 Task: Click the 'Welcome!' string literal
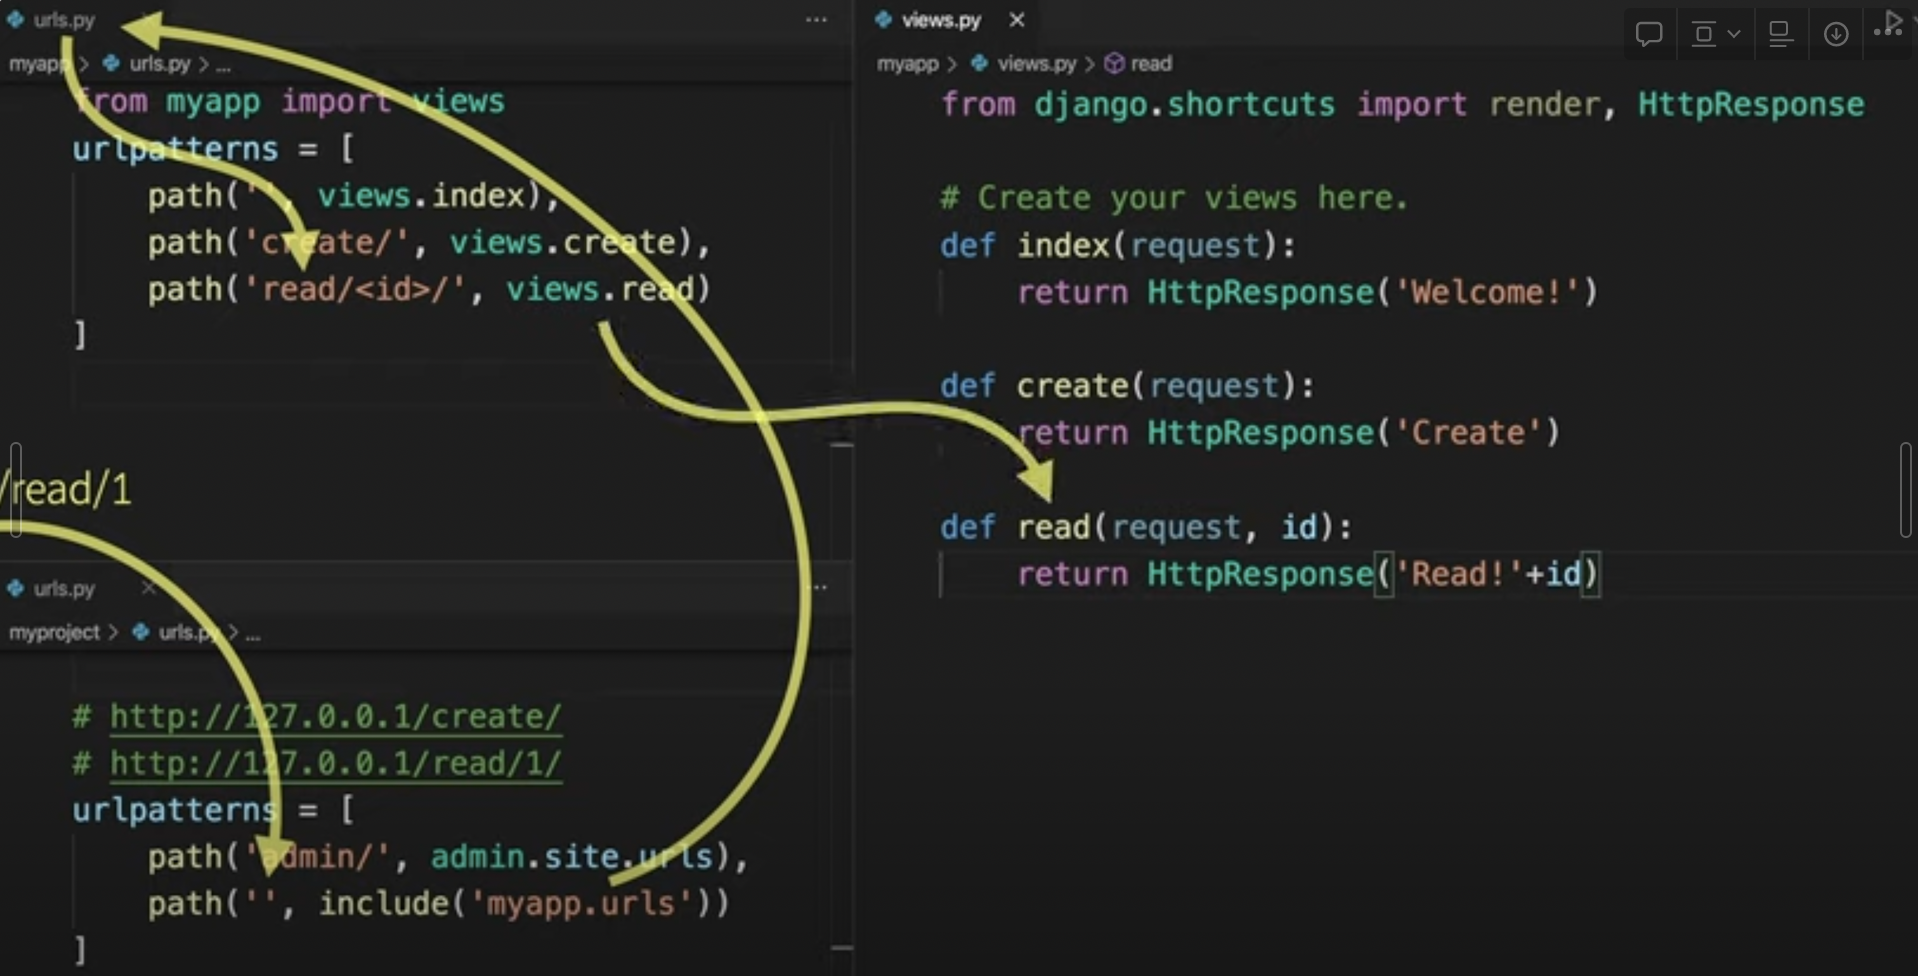pos(1487,292)
